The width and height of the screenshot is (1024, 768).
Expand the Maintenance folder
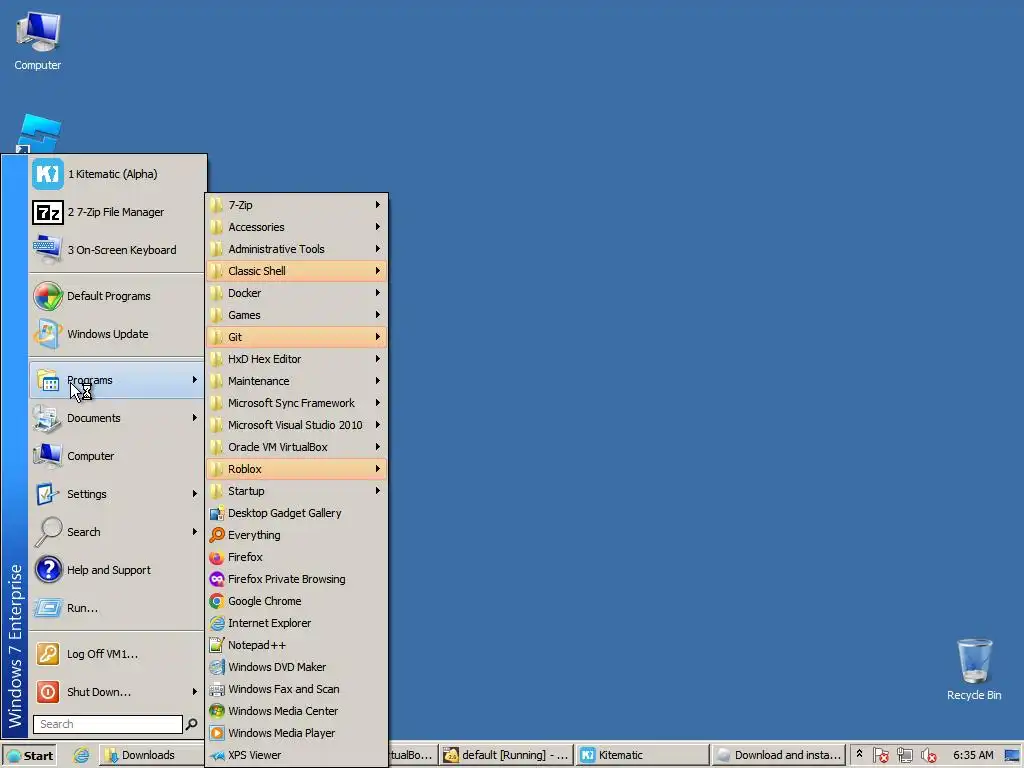pyautogui.click(x=296, y=381)
